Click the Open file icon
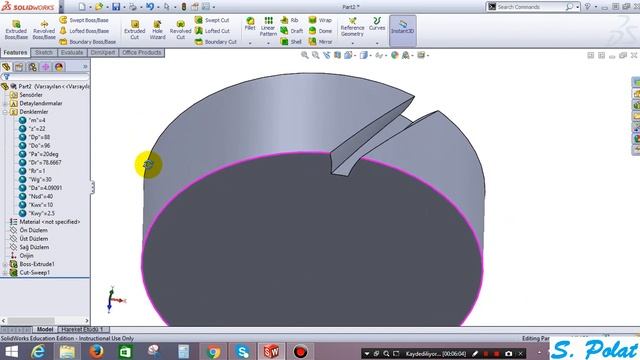Image resolution: width=640 pixels, height=360 pixels. point(99,7)
